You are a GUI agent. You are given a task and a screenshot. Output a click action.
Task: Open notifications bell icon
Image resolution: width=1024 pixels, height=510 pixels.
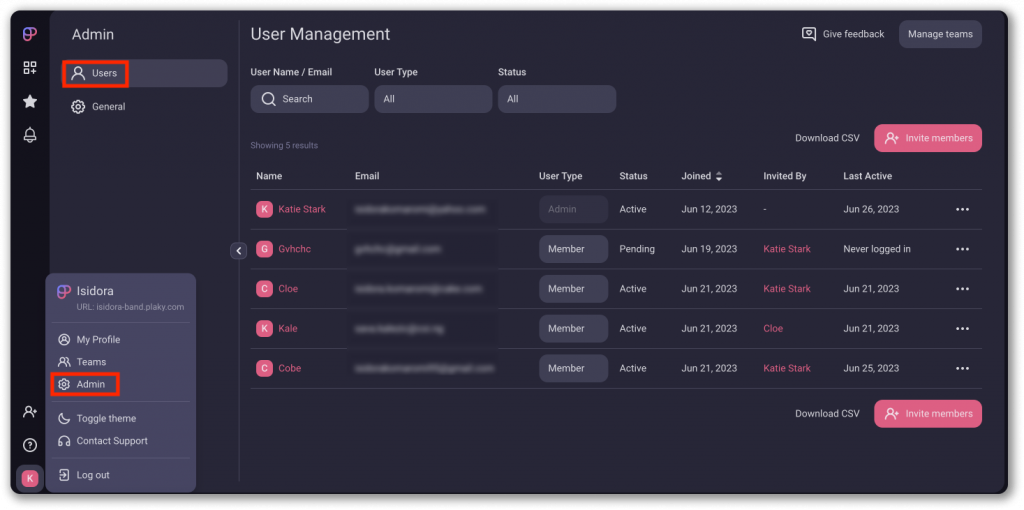click(x=30, y=135)
